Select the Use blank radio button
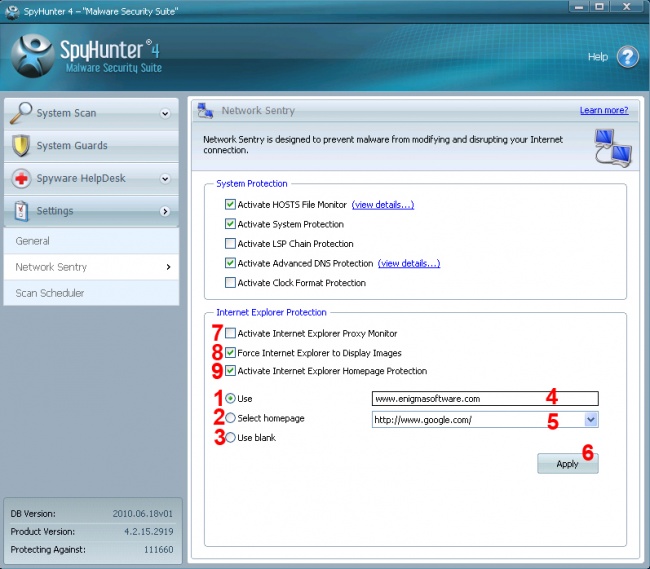650x569 pixels. (x=231, y=438)
